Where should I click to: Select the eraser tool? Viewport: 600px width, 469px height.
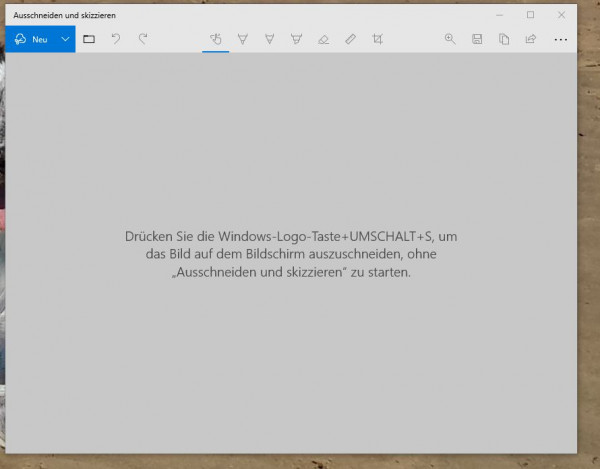click(x=323, y=39)
